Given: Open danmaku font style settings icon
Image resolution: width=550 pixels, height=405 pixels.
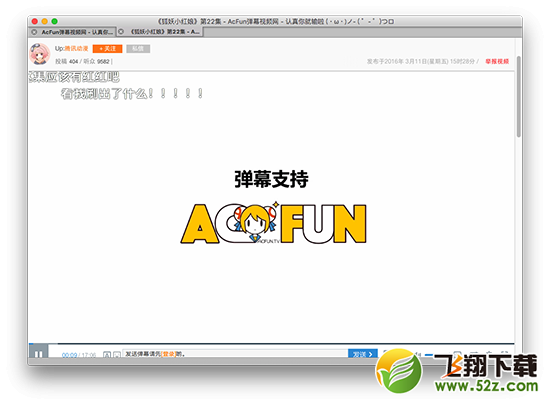Looking at the screenshot, I should (x=107, y=355).
